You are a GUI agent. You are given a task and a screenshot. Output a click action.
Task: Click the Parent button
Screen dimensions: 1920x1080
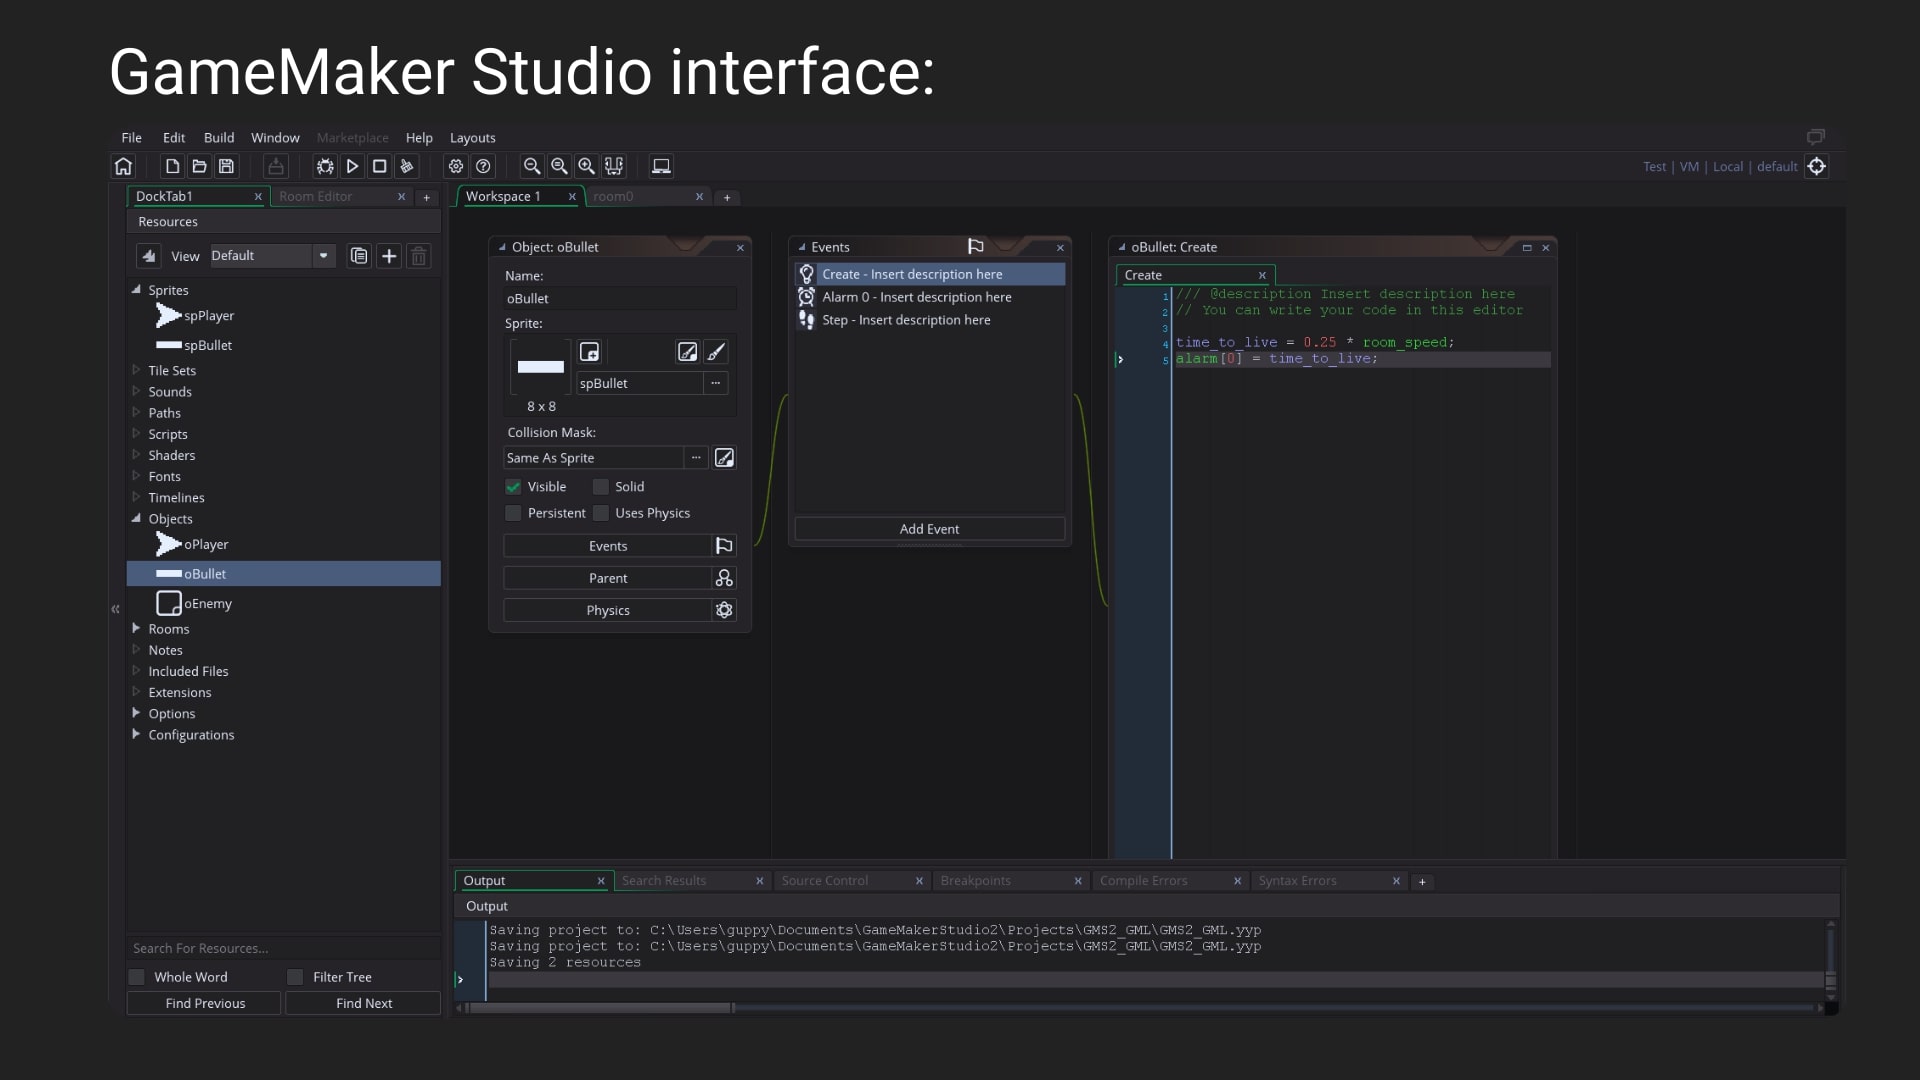click(608, 578)
